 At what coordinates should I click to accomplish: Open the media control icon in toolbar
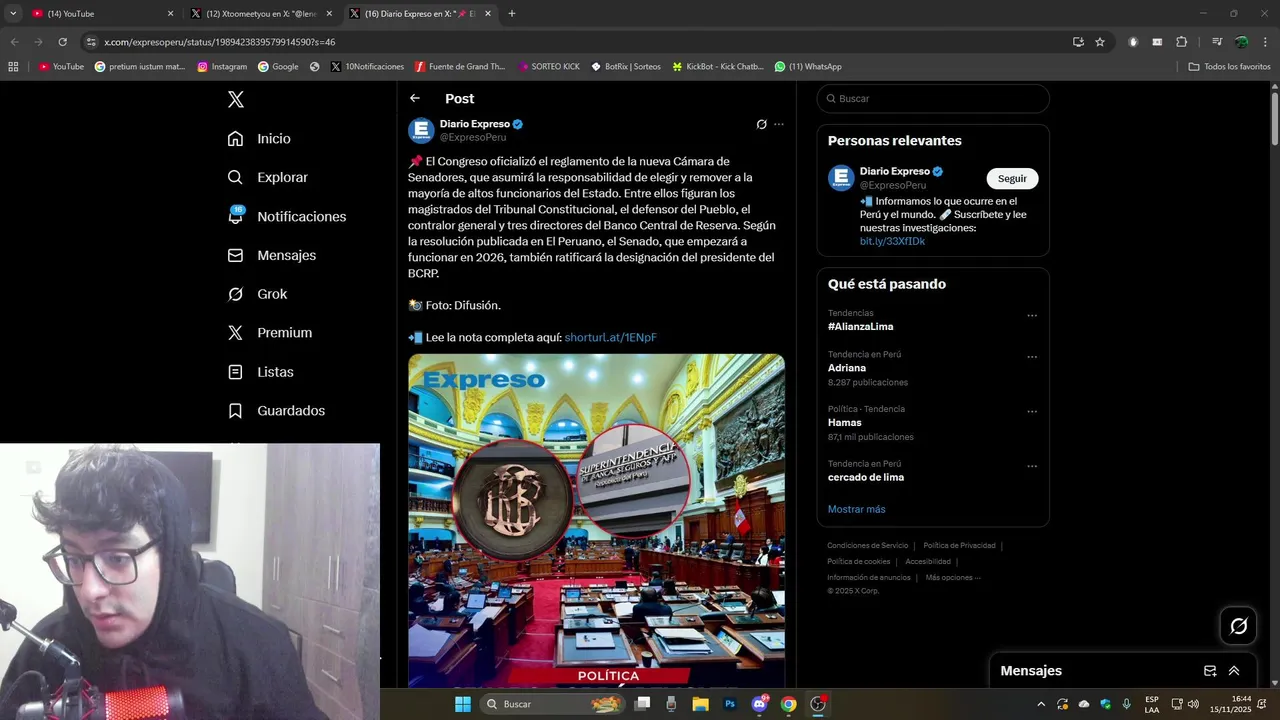[x=1217, y=42]
